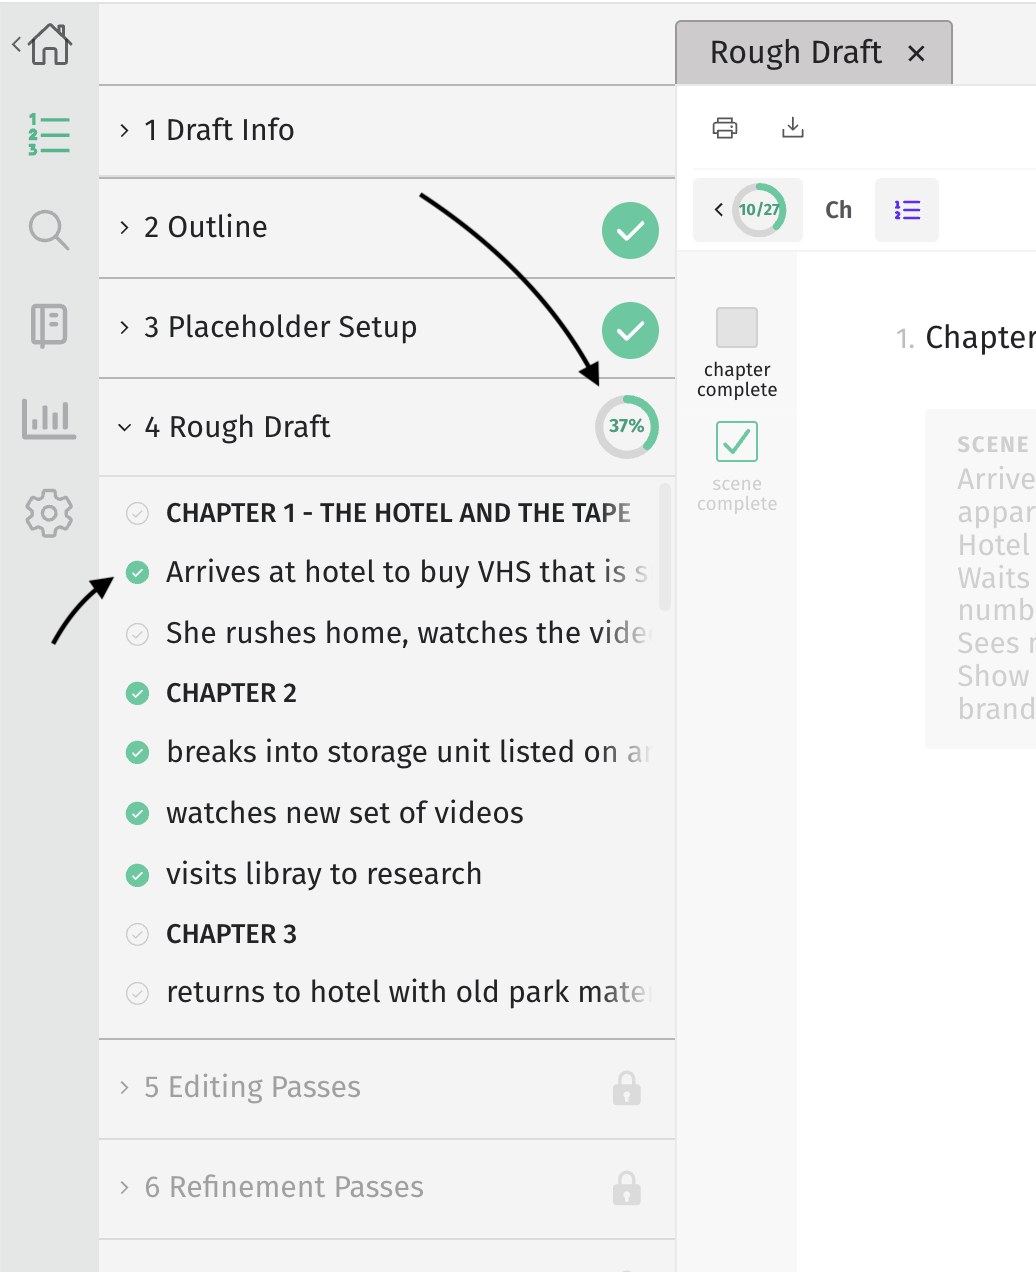Open the search magnifier icon

[x=49, y=230]
